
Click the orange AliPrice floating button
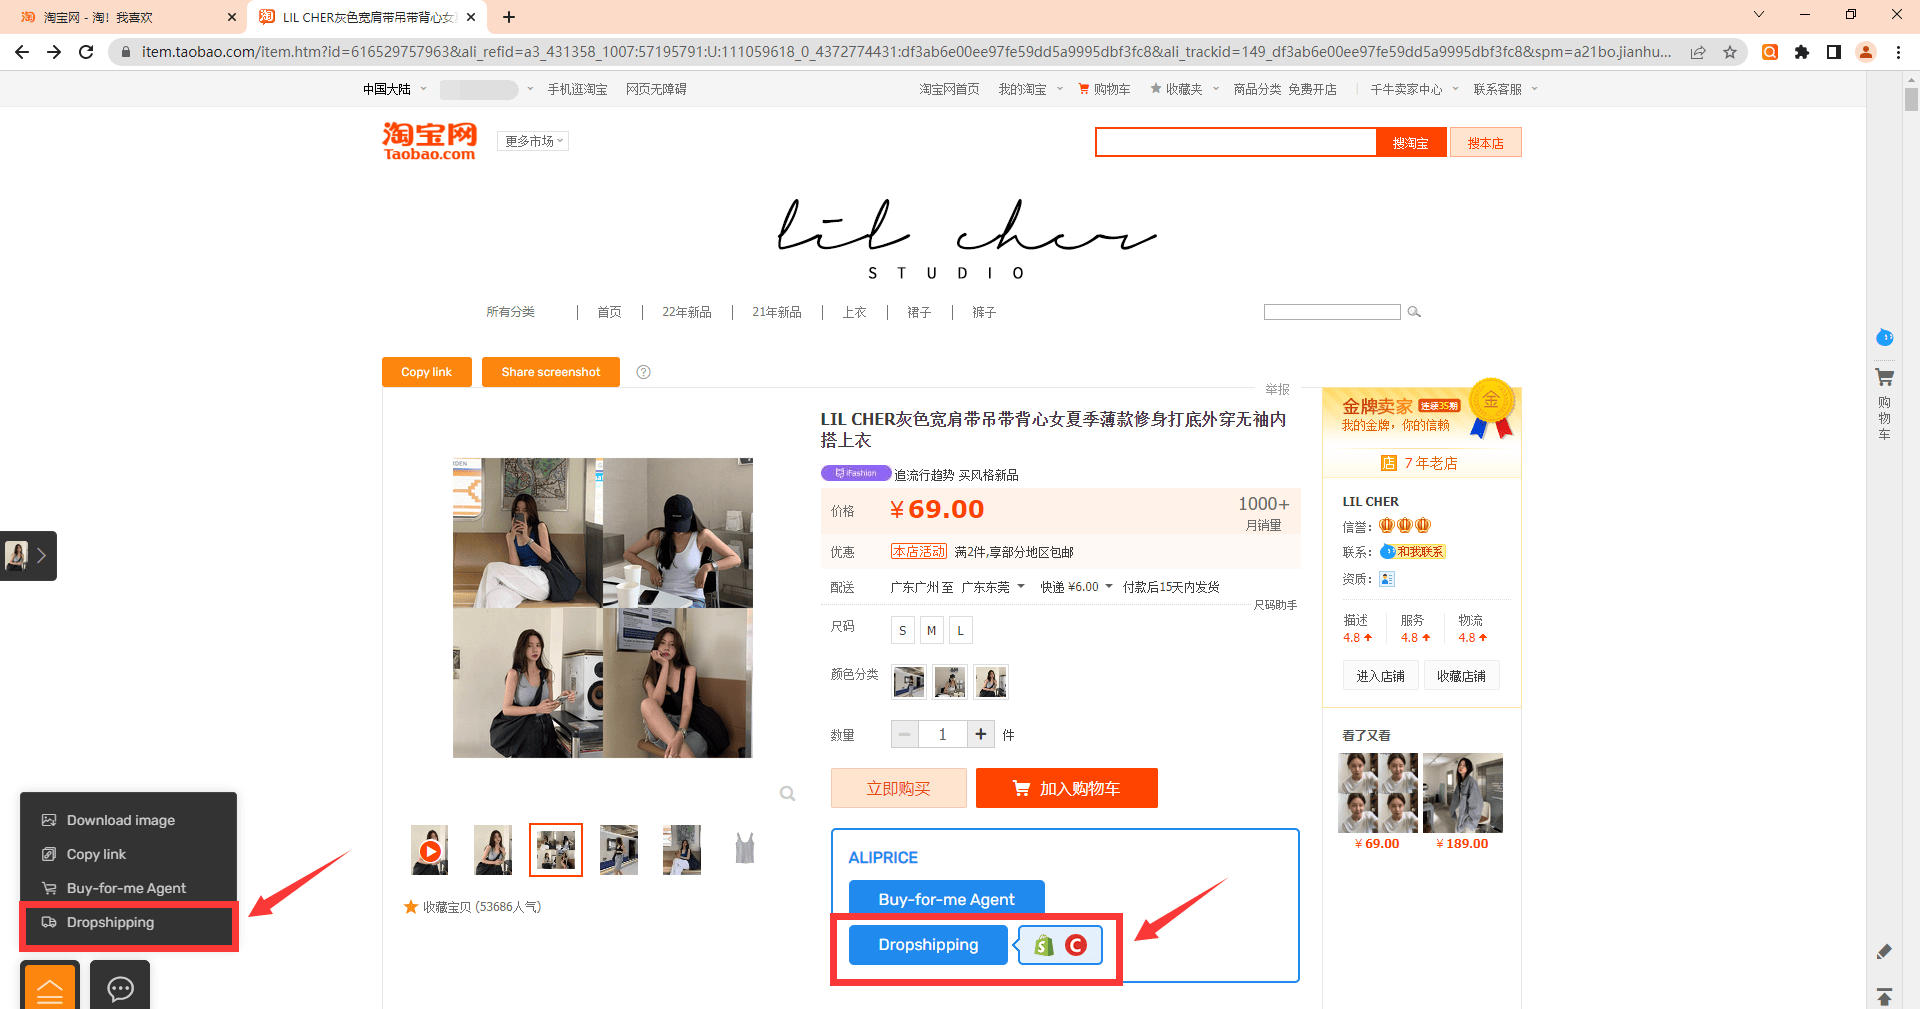pyautogui.click(x=50, y=985)
